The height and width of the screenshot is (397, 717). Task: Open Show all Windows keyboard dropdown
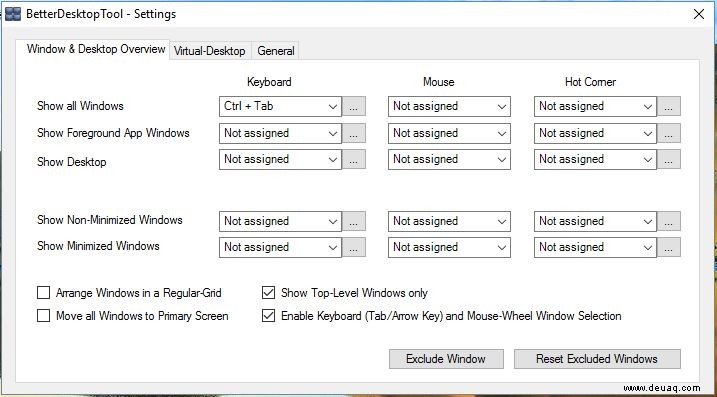(x=280, y=107)
